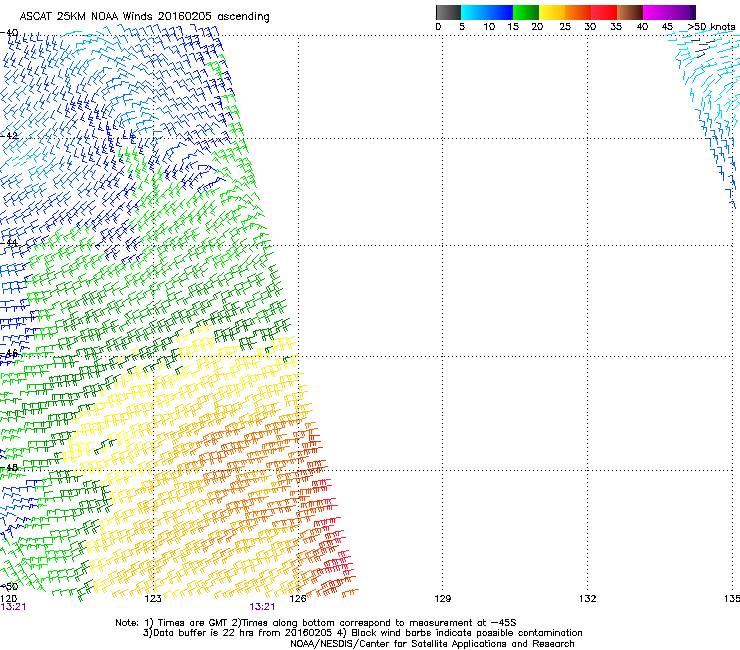740x650 pixels.
Task: Click the 'NOAA/NESDIS/Center for Satellite Applications and Research' credit
Action: coord(432,644)
